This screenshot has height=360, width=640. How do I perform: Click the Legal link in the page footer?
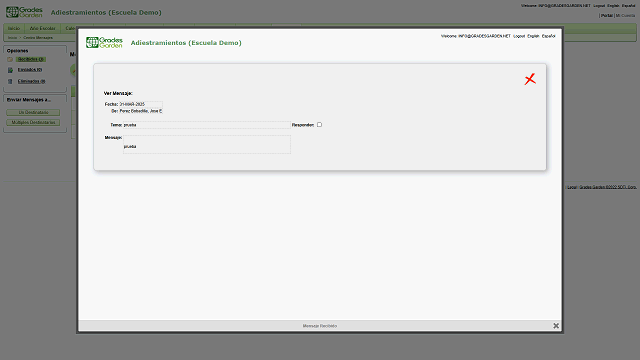pos(572,187)
